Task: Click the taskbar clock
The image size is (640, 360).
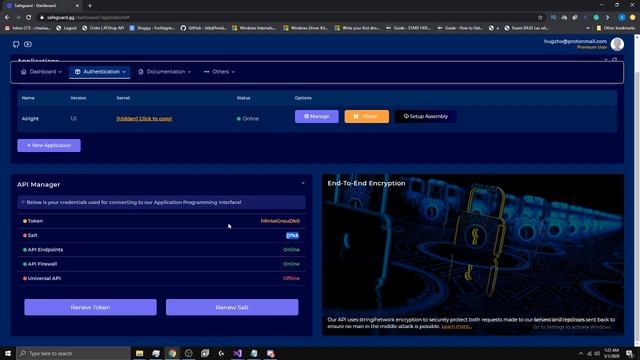Action: coord(611,353)
